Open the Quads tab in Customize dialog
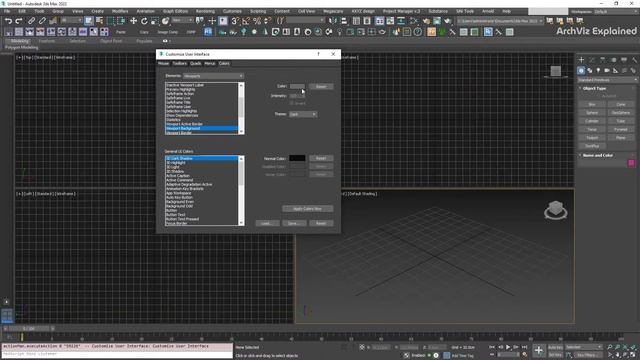Viewport: 640px width, 360px height. pyautogui.click(x=196, y=64)
